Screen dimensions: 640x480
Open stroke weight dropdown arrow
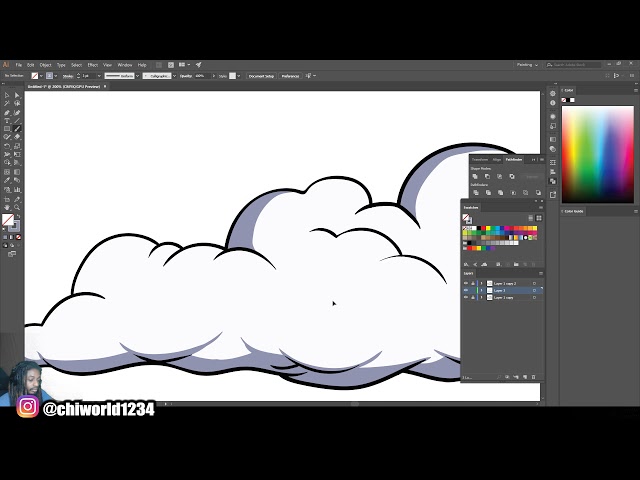coord(99,76)
